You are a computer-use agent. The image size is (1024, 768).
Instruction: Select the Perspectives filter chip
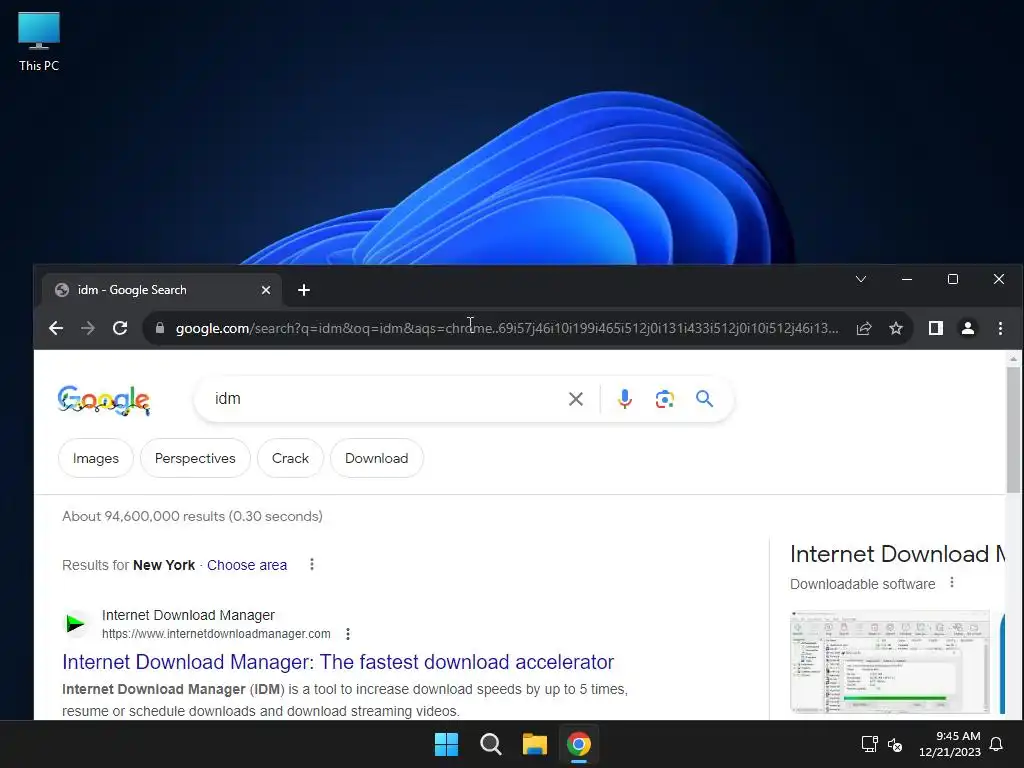[x=195, y=458]
